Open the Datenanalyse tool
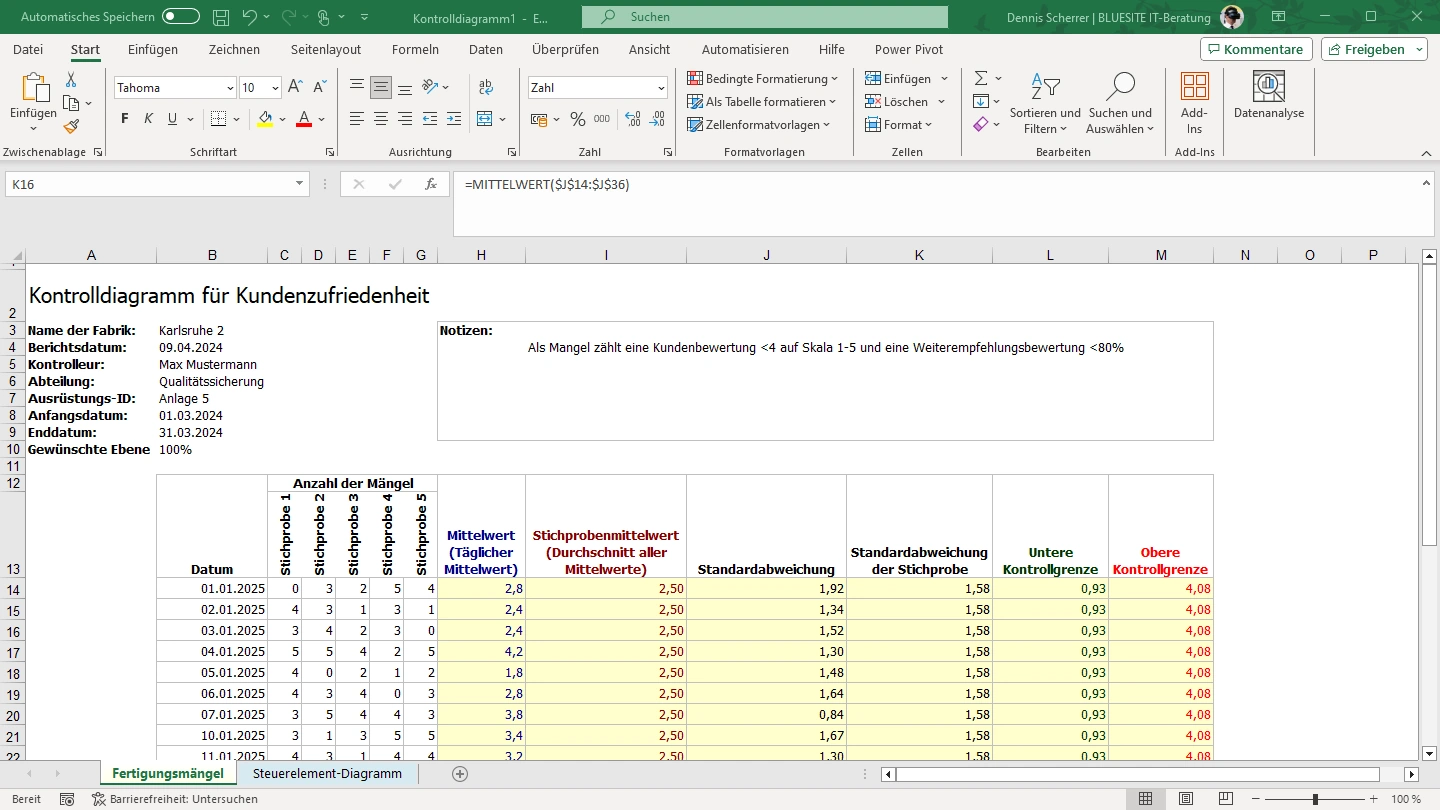The image size is (1440, 810). [1268, 97]
